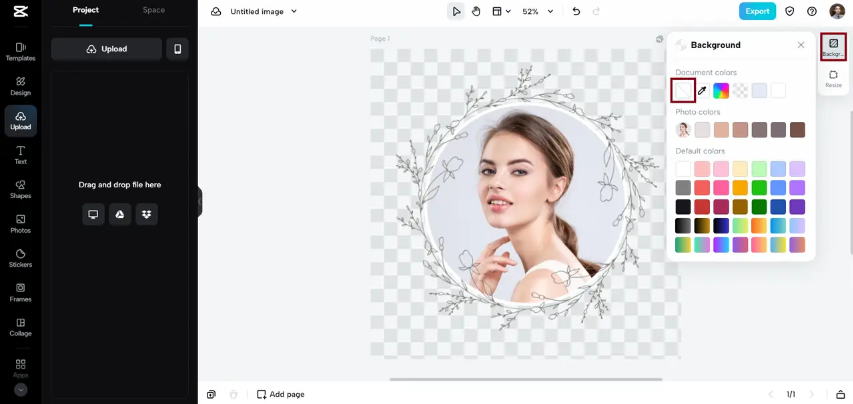This screenshot has width=853, height=404.
Task: Click the photo thumbnail in Photo colors
Action: [x=683, y=130]
